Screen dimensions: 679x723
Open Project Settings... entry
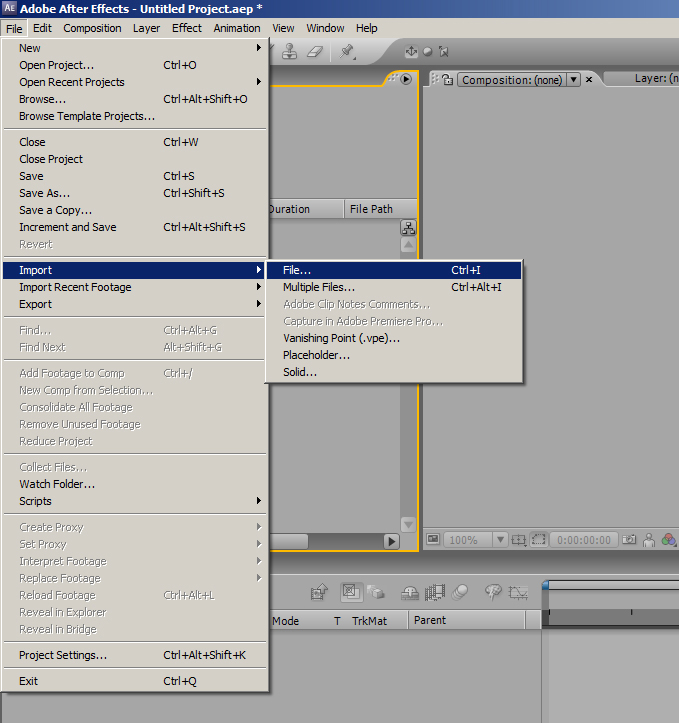pos(135,655)
